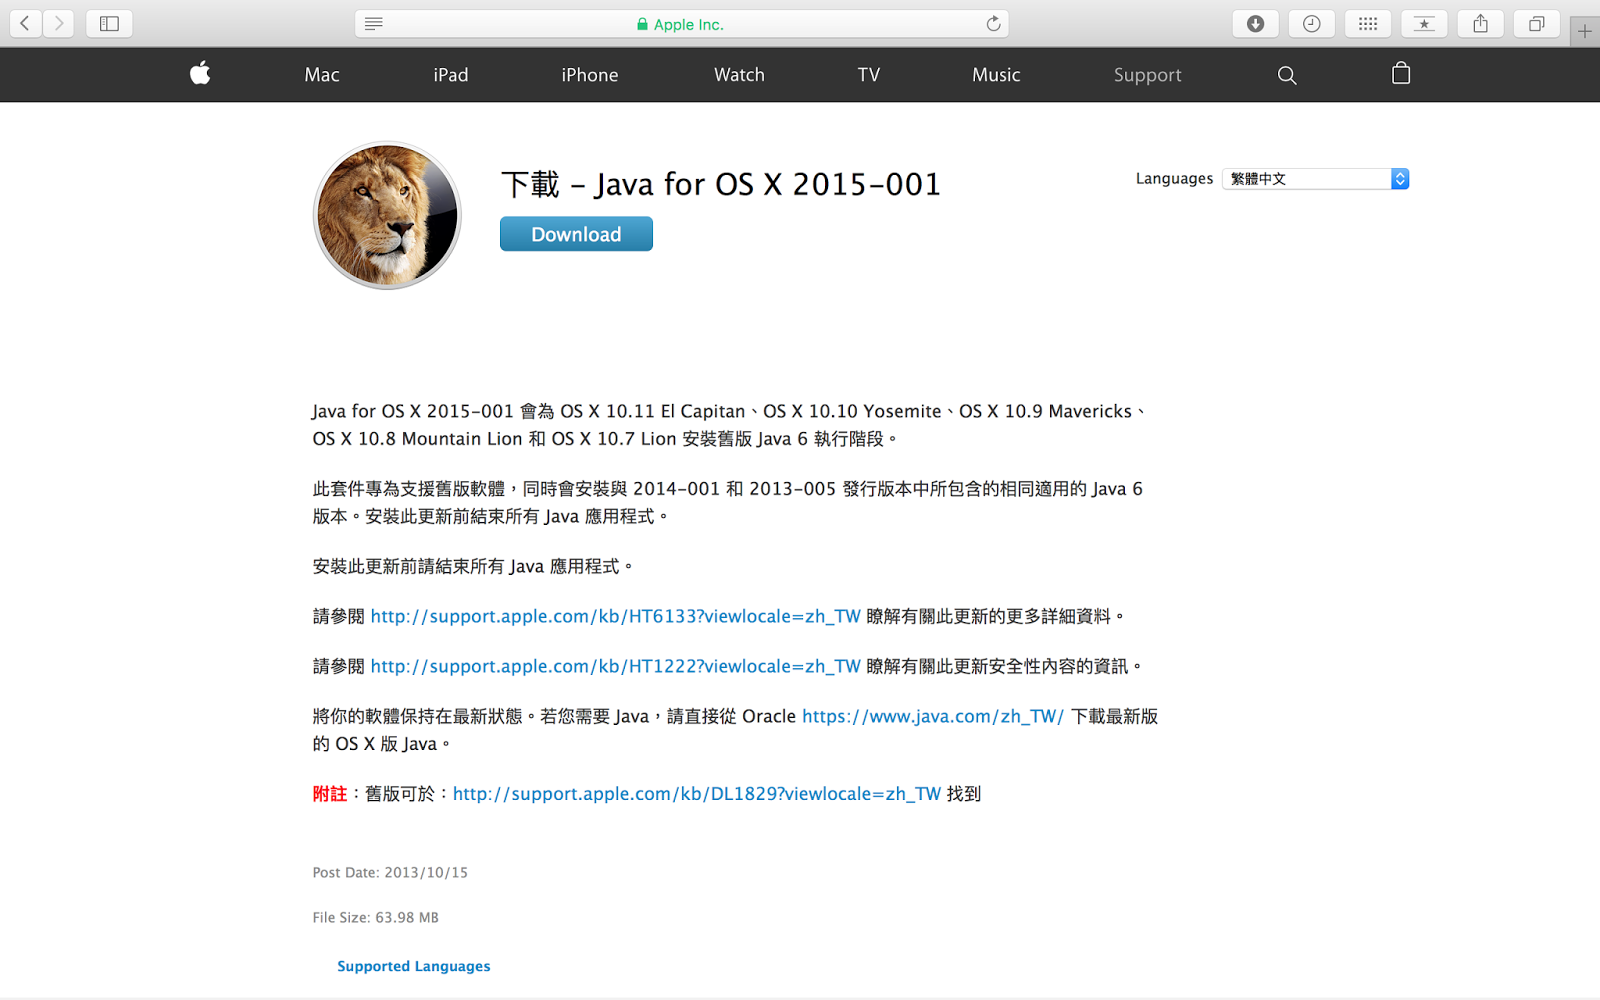Show Safari downloads list
Image resolution: width=1600 pixels, height=1000 pixels.
coord(1255,24)
